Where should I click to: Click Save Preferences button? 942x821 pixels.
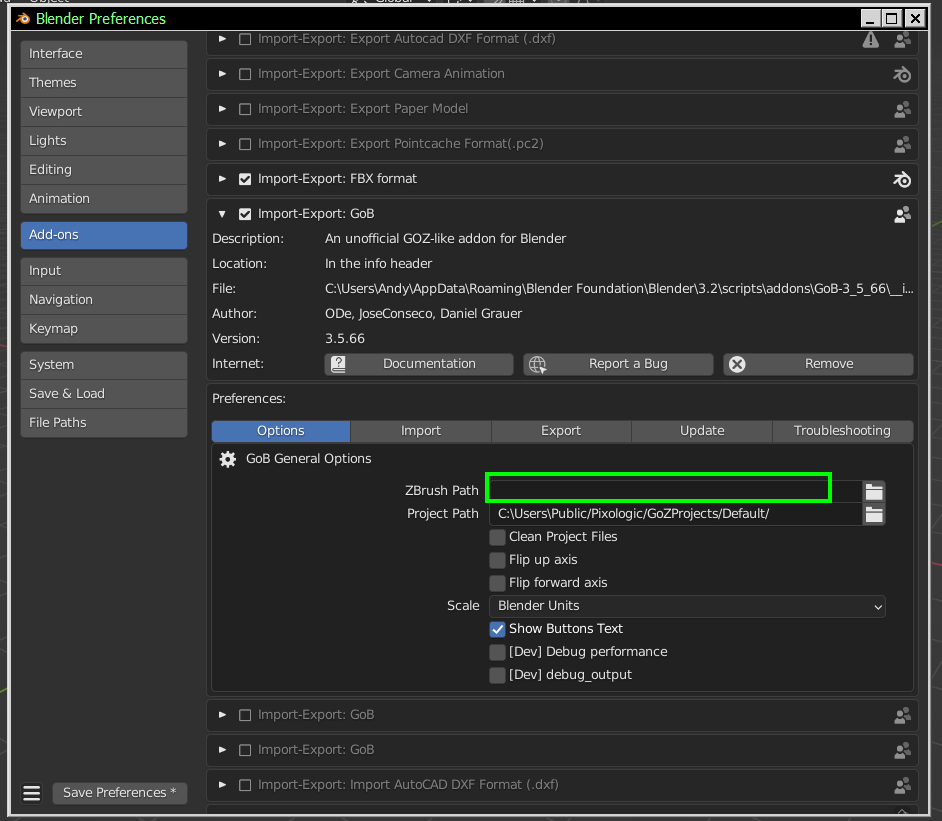tap(120, 793)
